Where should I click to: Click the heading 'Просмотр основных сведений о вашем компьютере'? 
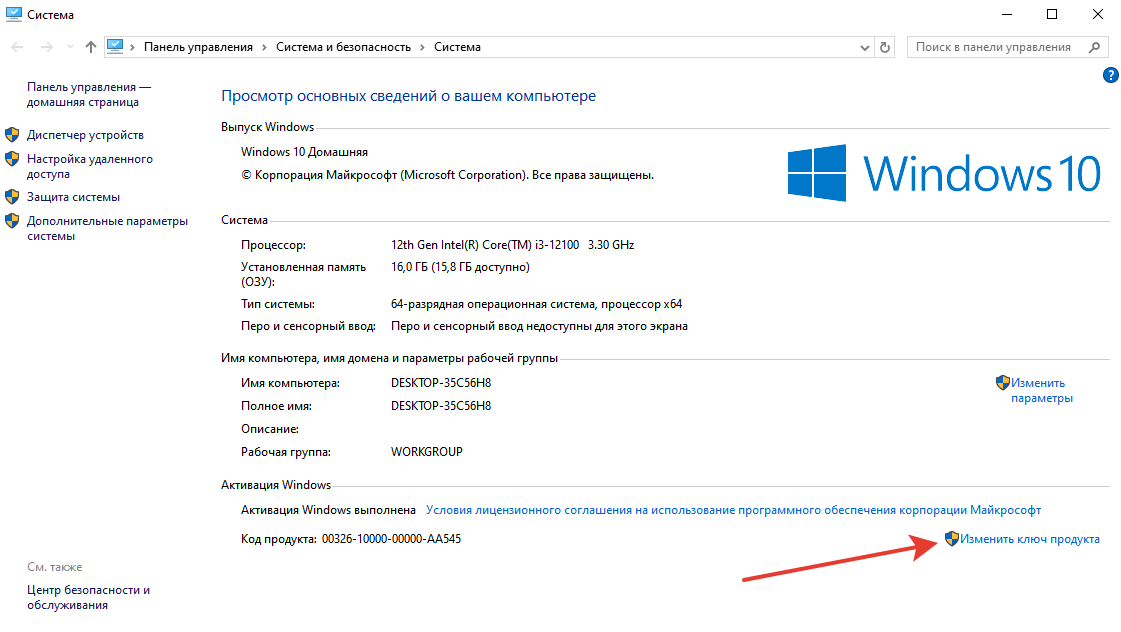point(408,96)
